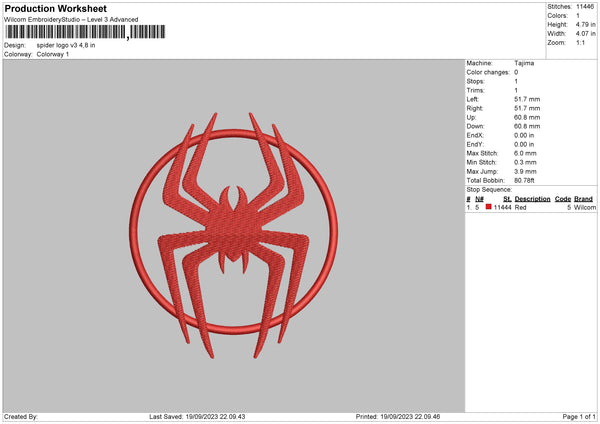The width and height of the screenshot is (600, 424).
Task: Click the 'EndY:' label
Action: tap(475, 144)
